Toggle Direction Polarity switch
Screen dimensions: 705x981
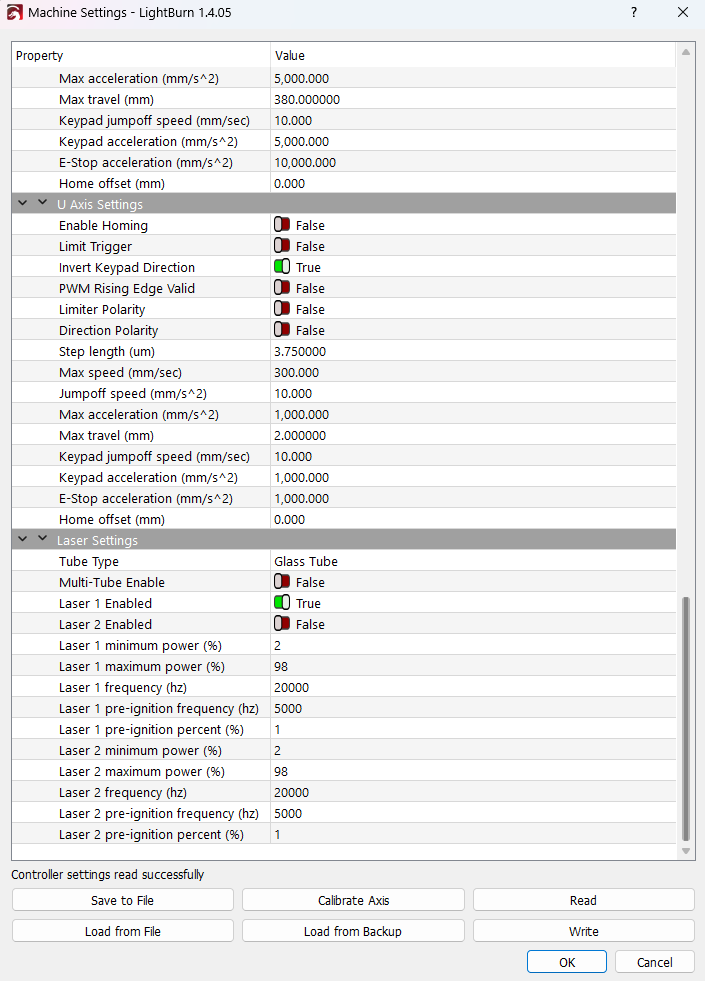pos(281,330)
